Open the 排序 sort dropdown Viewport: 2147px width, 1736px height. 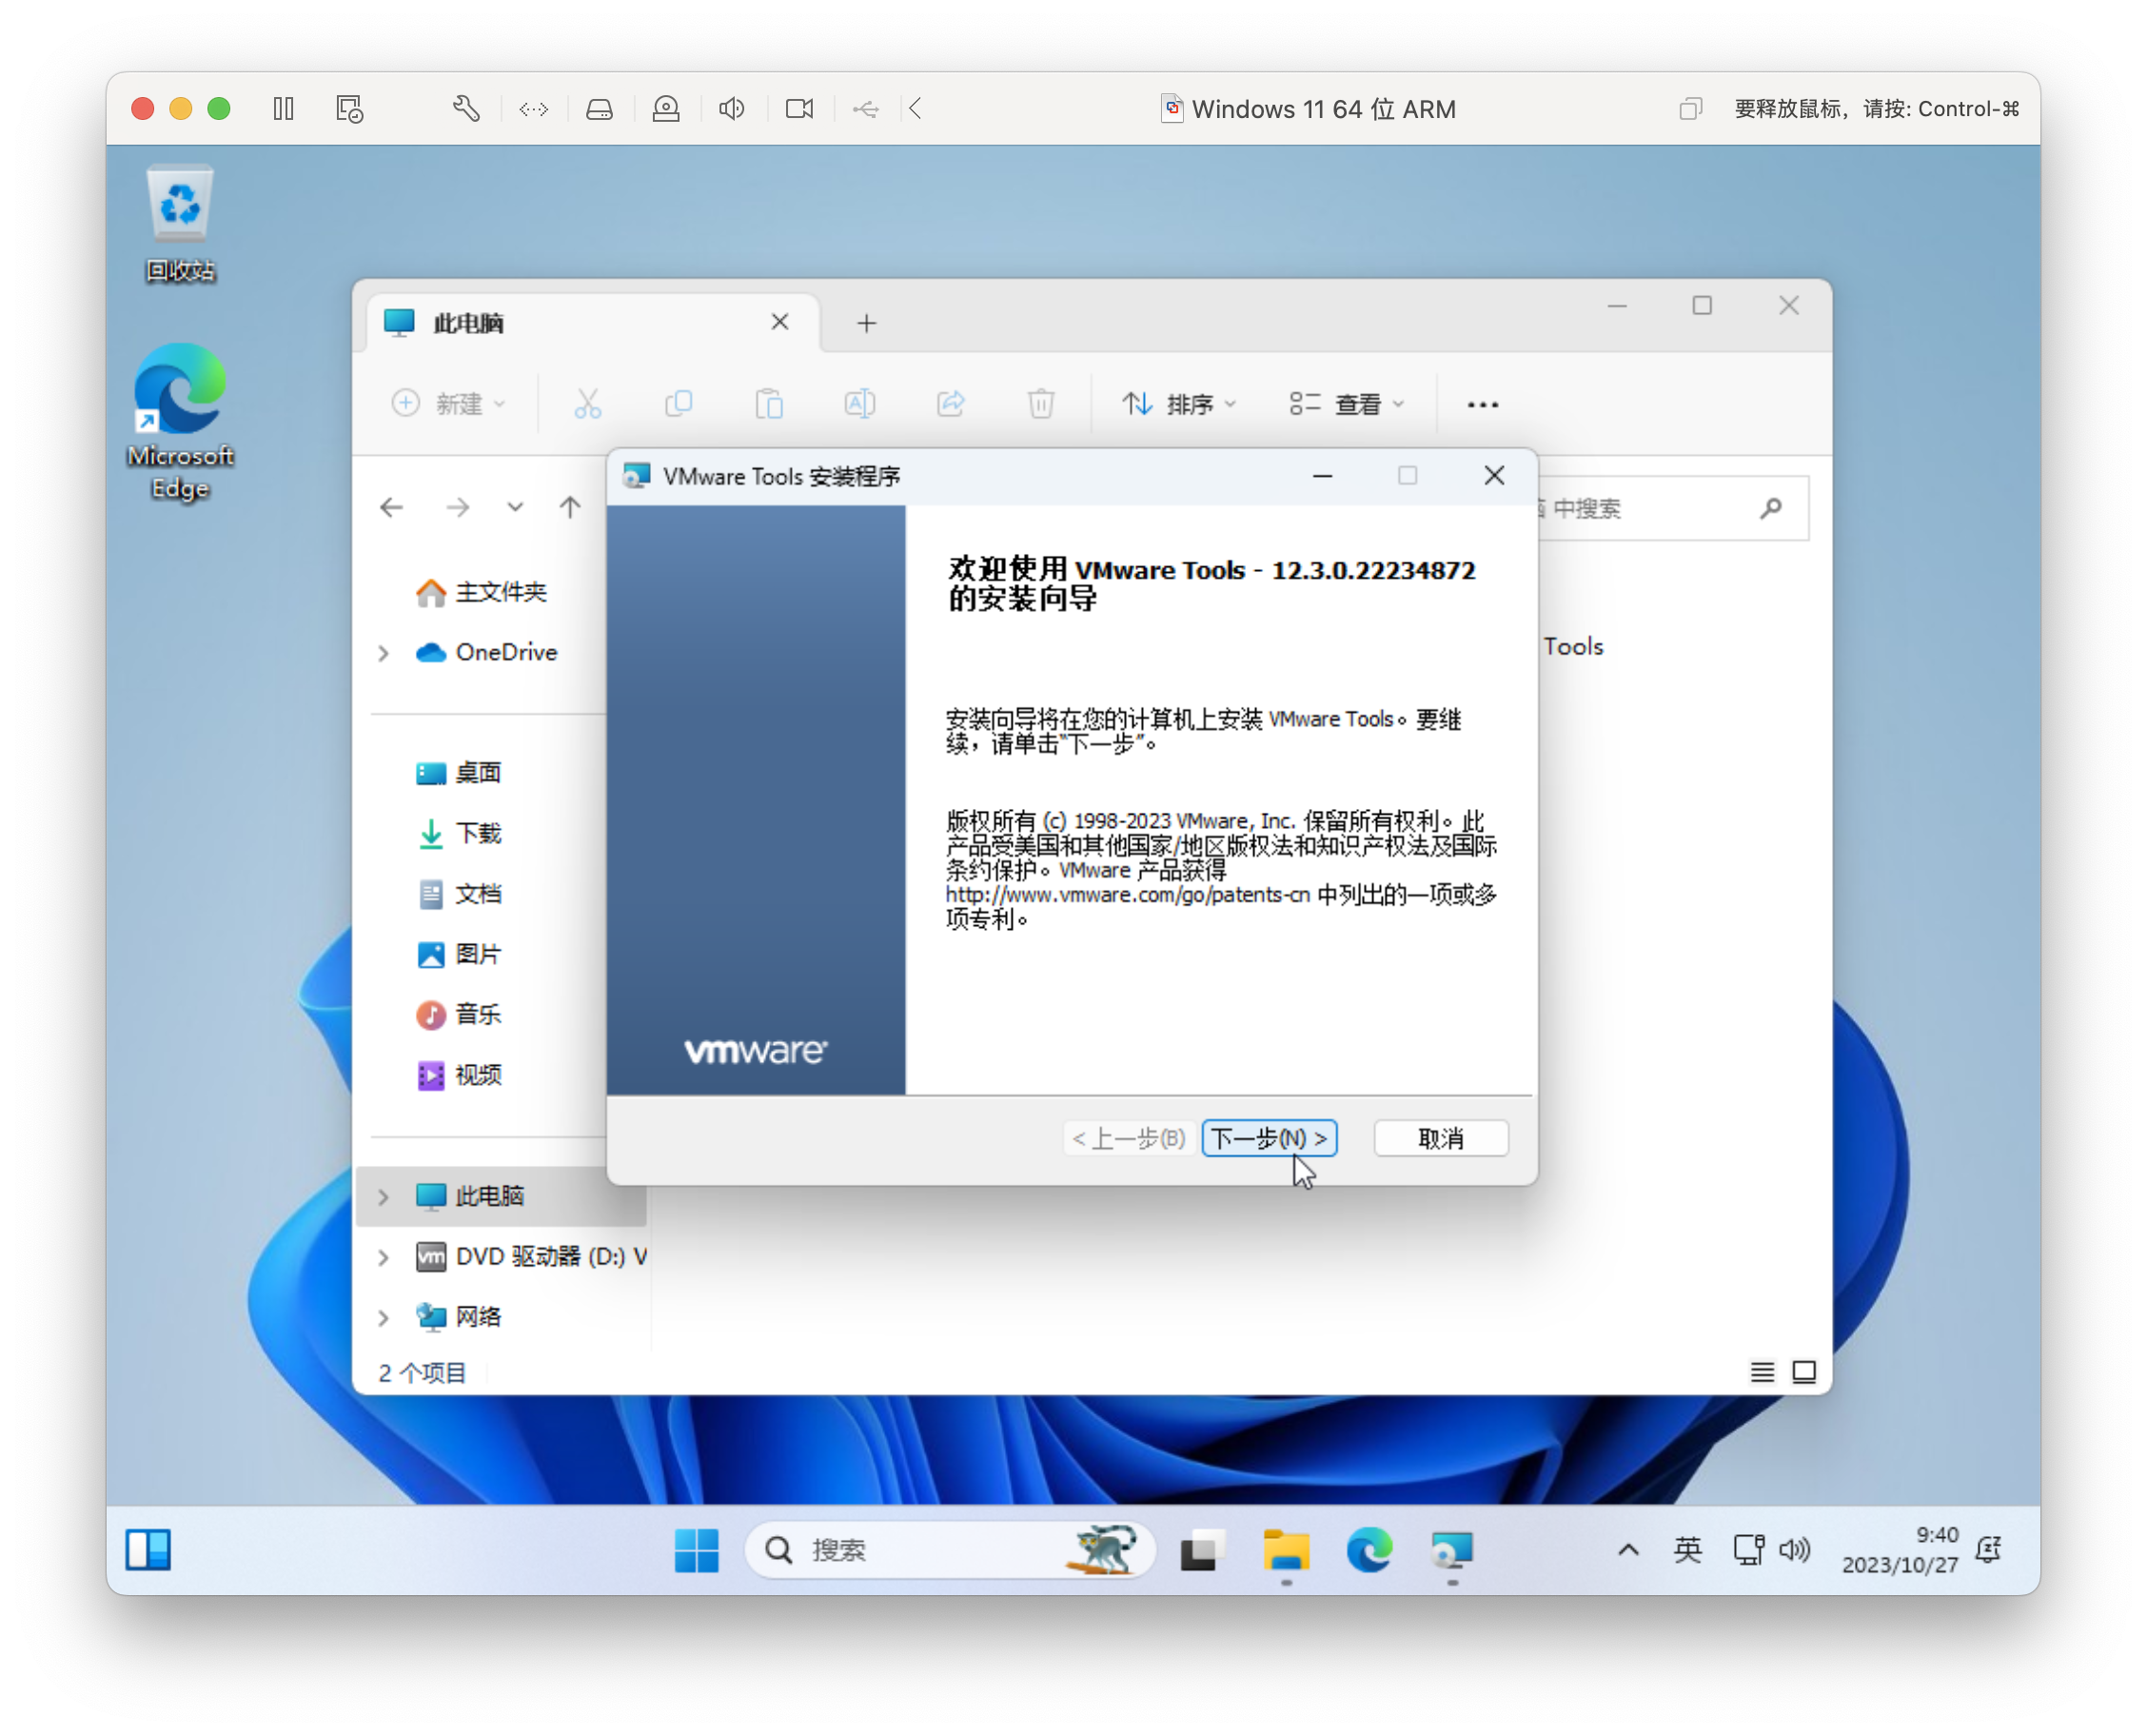coord(1179,404)
